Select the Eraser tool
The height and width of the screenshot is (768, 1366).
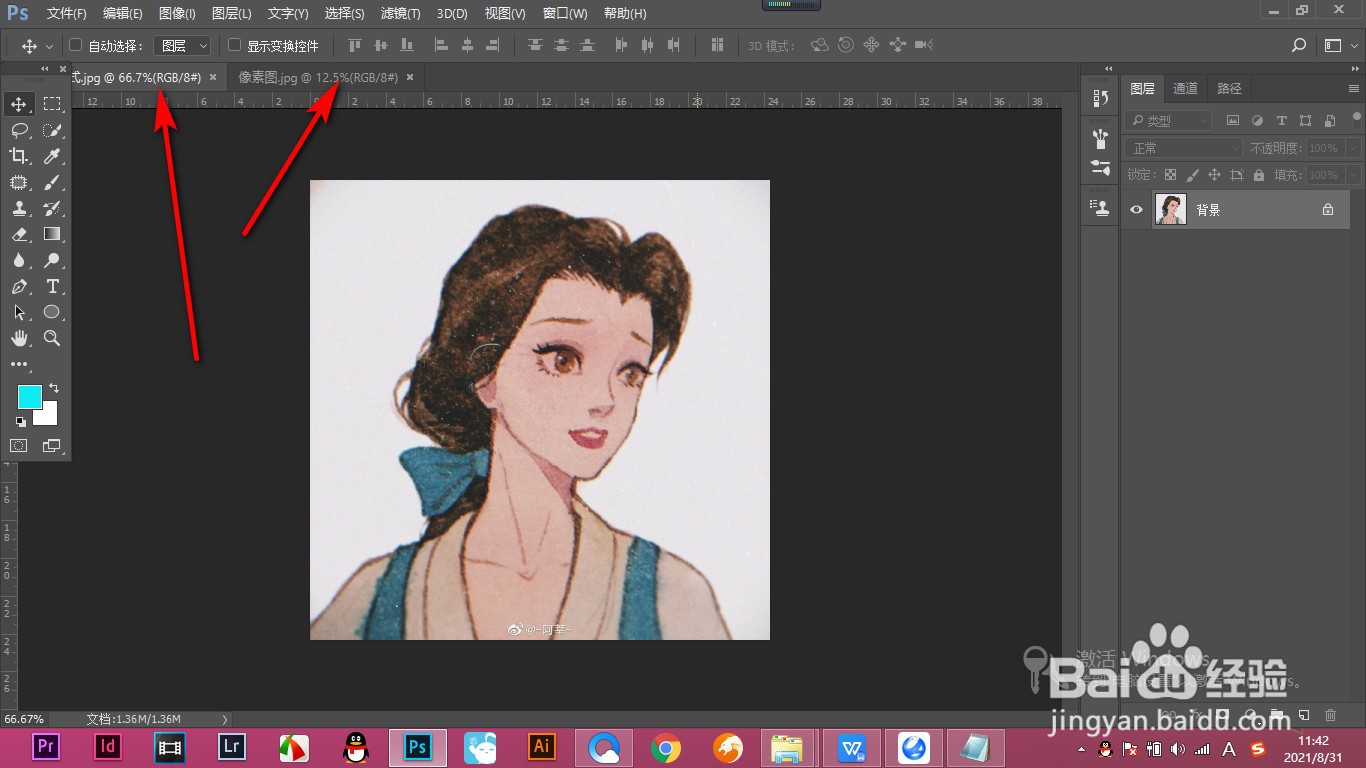[19, 234]
